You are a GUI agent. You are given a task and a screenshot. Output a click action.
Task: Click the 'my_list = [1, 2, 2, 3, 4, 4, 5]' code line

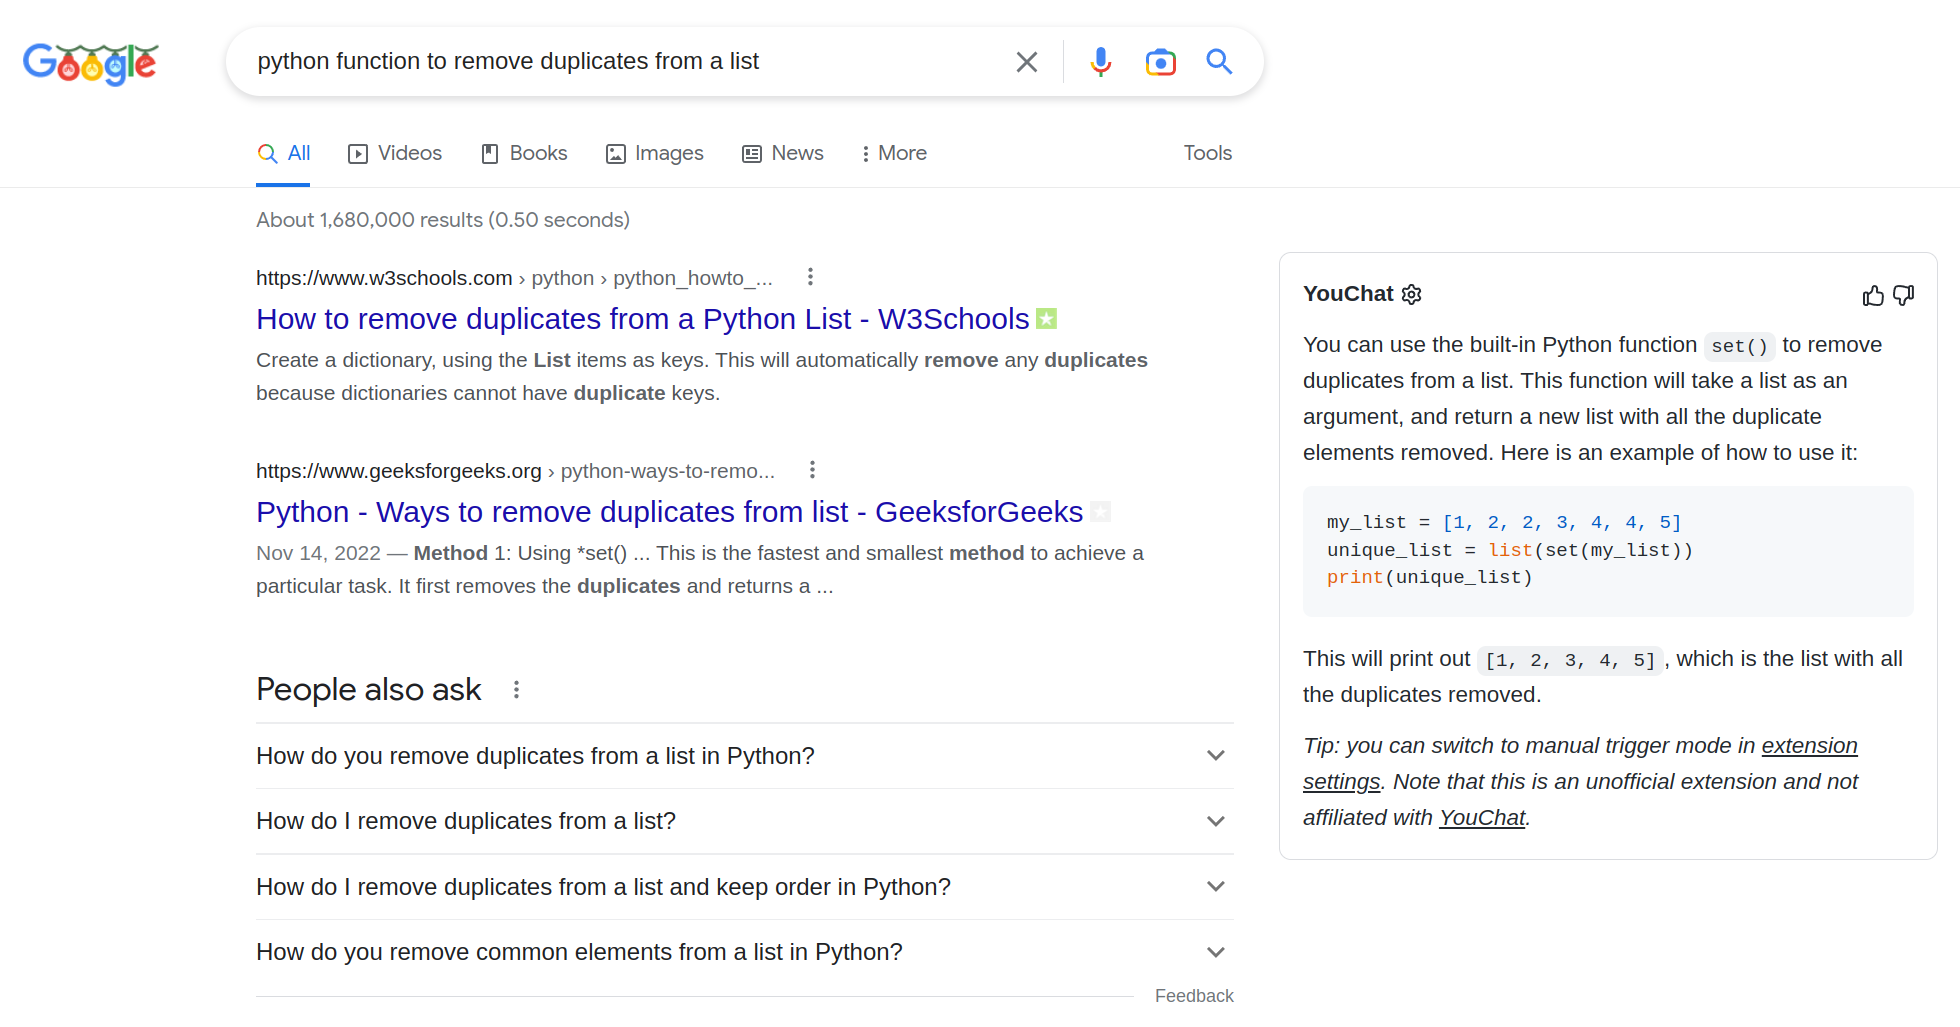click(1504, 522)
